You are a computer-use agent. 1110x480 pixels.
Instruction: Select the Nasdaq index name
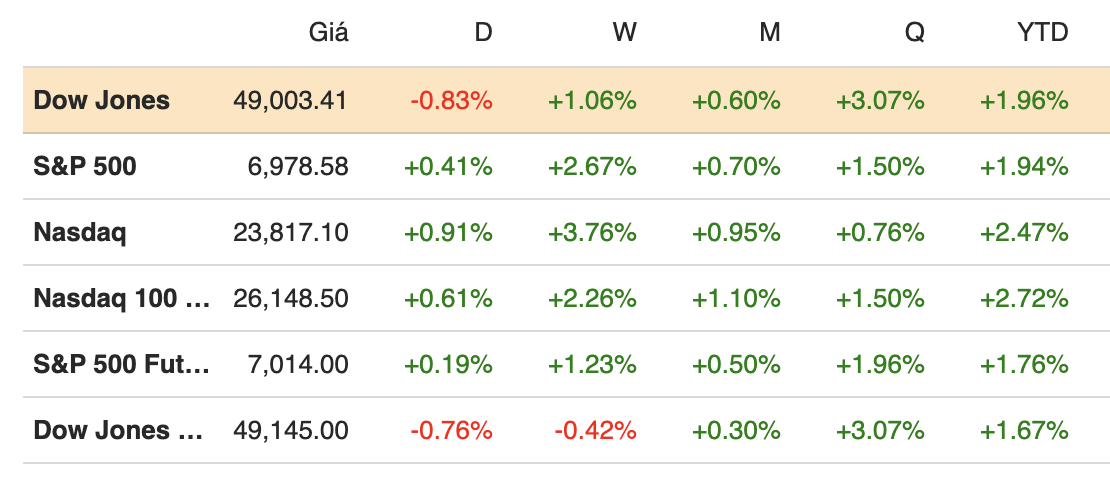coord(80,232)
